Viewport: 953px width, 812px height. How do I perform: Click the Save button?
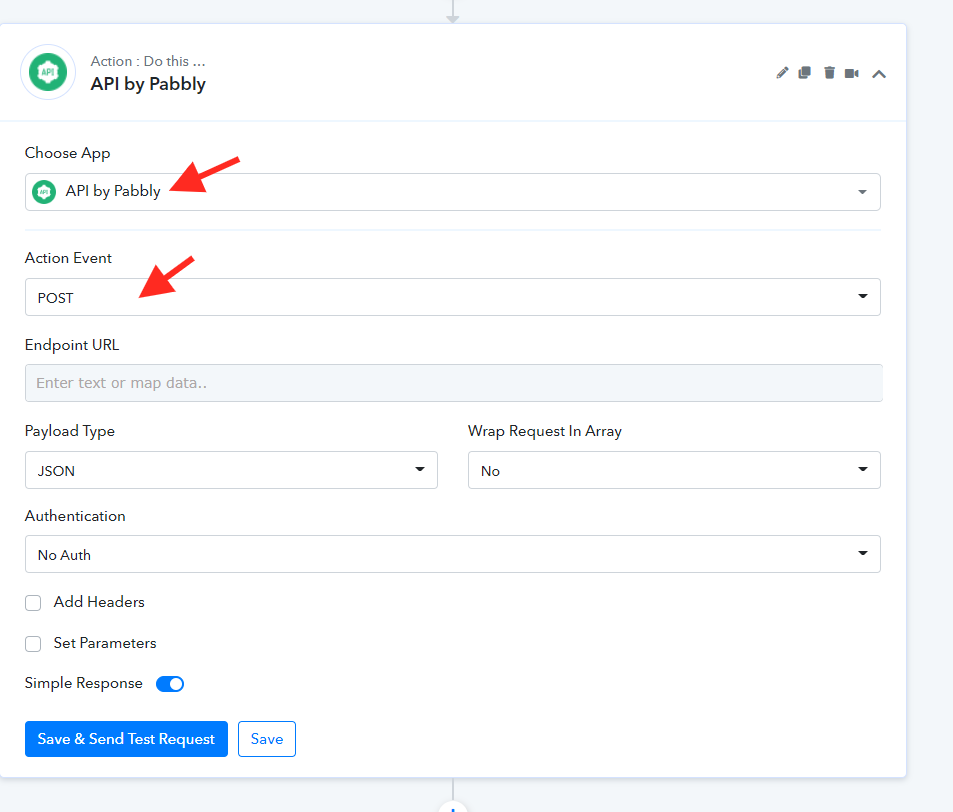coord(267,739)
